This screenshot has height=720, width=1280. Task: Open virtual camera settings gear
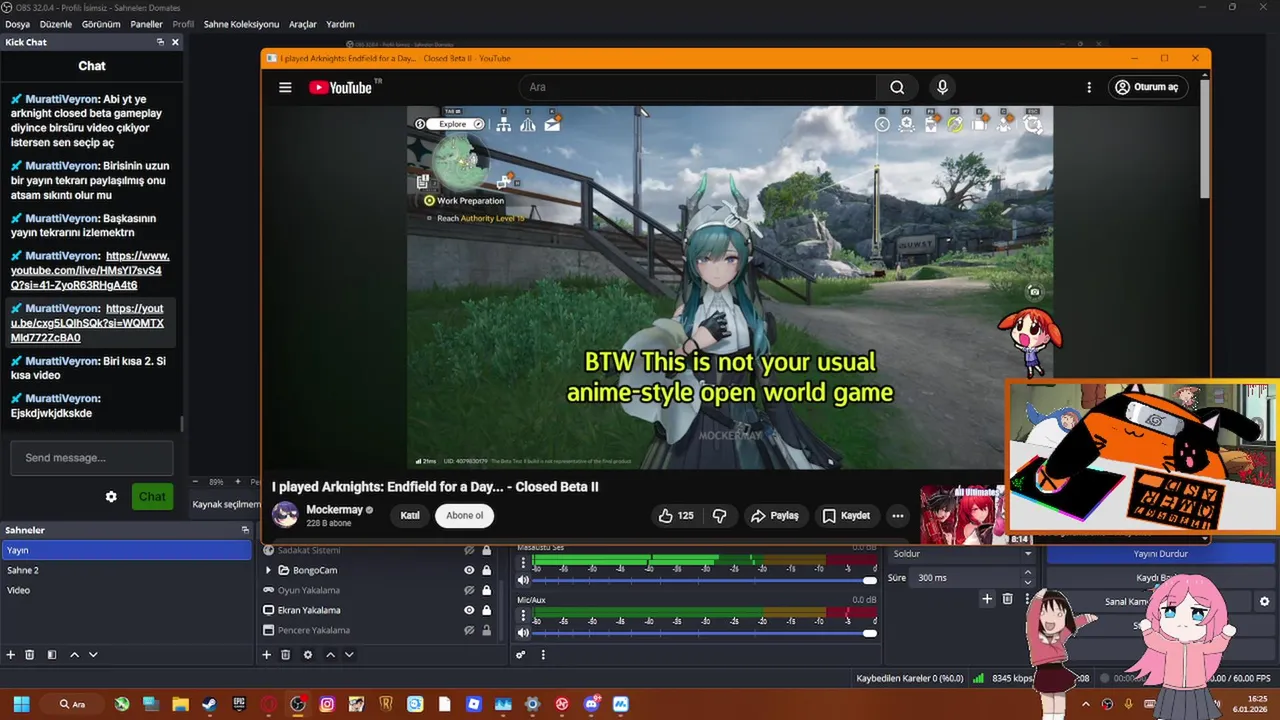[x=1264, y=602]
